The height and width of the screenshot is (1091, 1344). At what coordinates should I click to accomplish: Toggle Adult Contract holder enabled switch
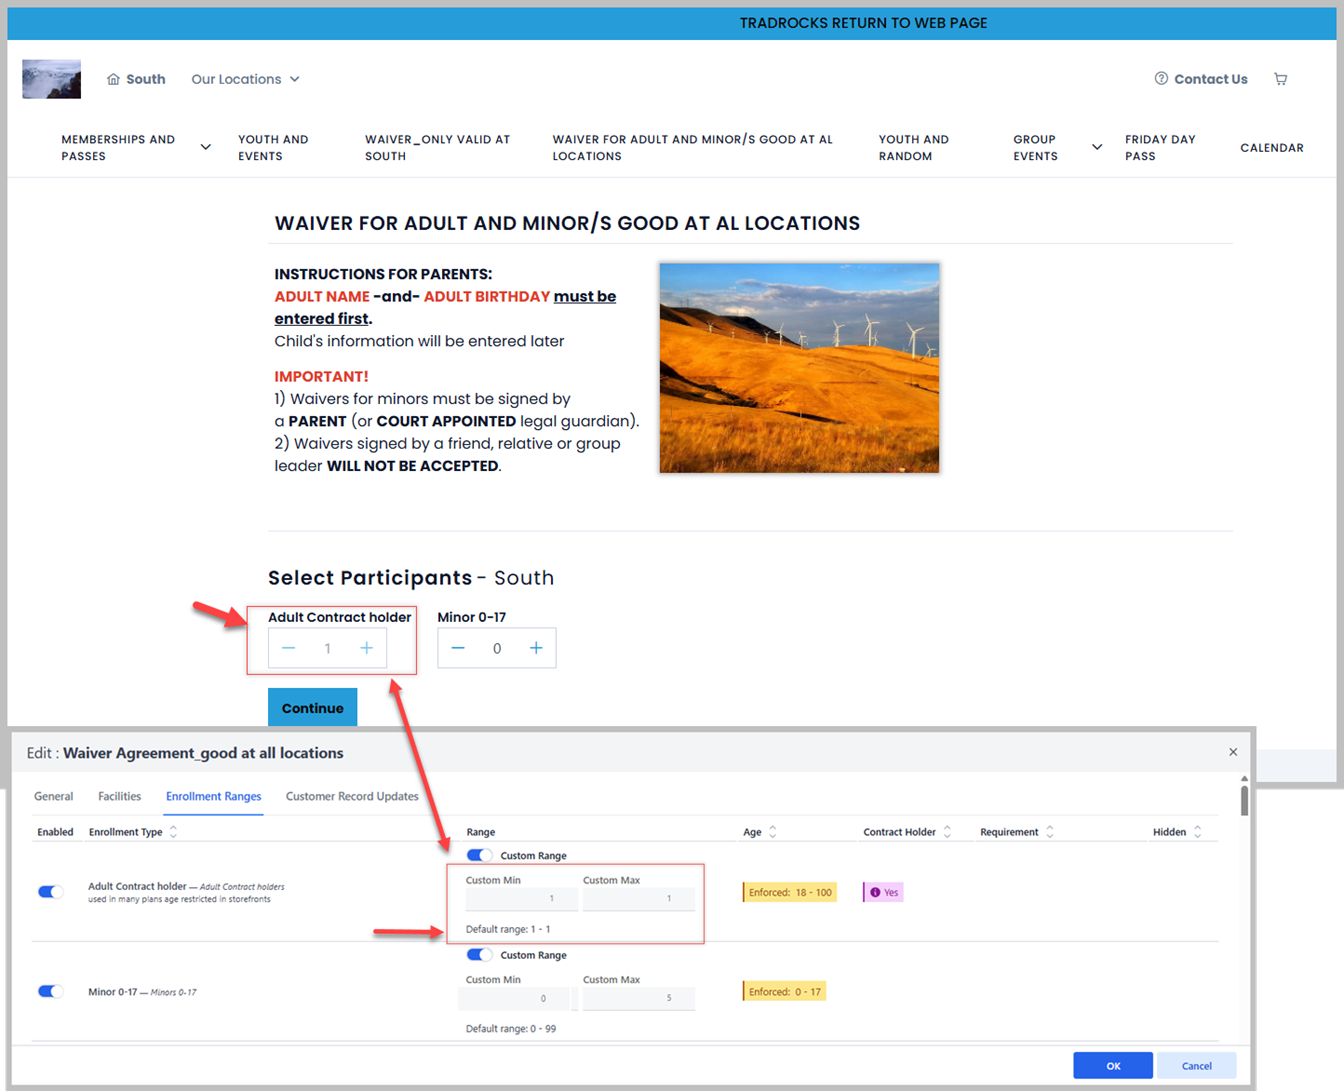50,892
